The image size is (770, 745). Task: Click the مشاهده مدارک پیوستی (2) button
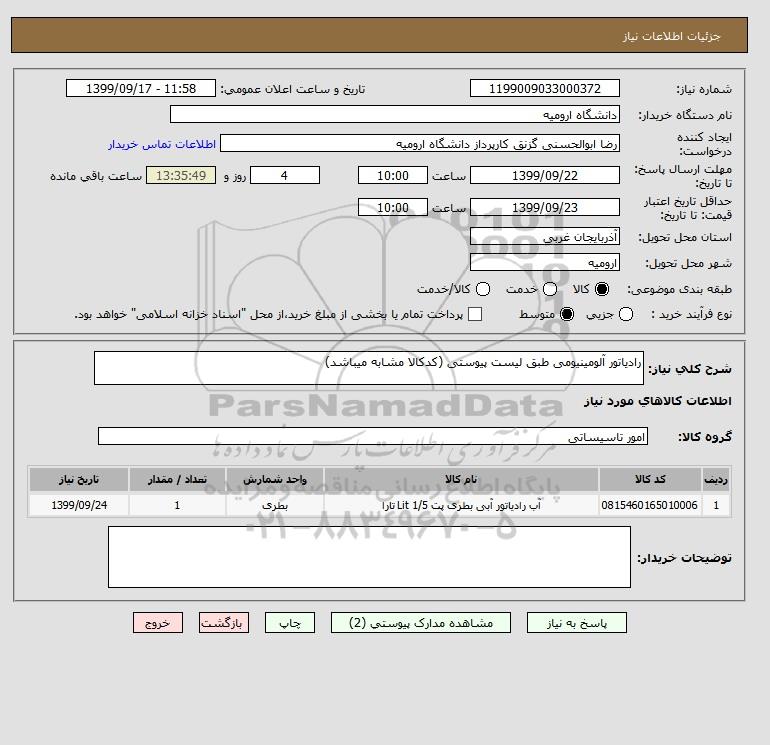[x=421, y=623]
